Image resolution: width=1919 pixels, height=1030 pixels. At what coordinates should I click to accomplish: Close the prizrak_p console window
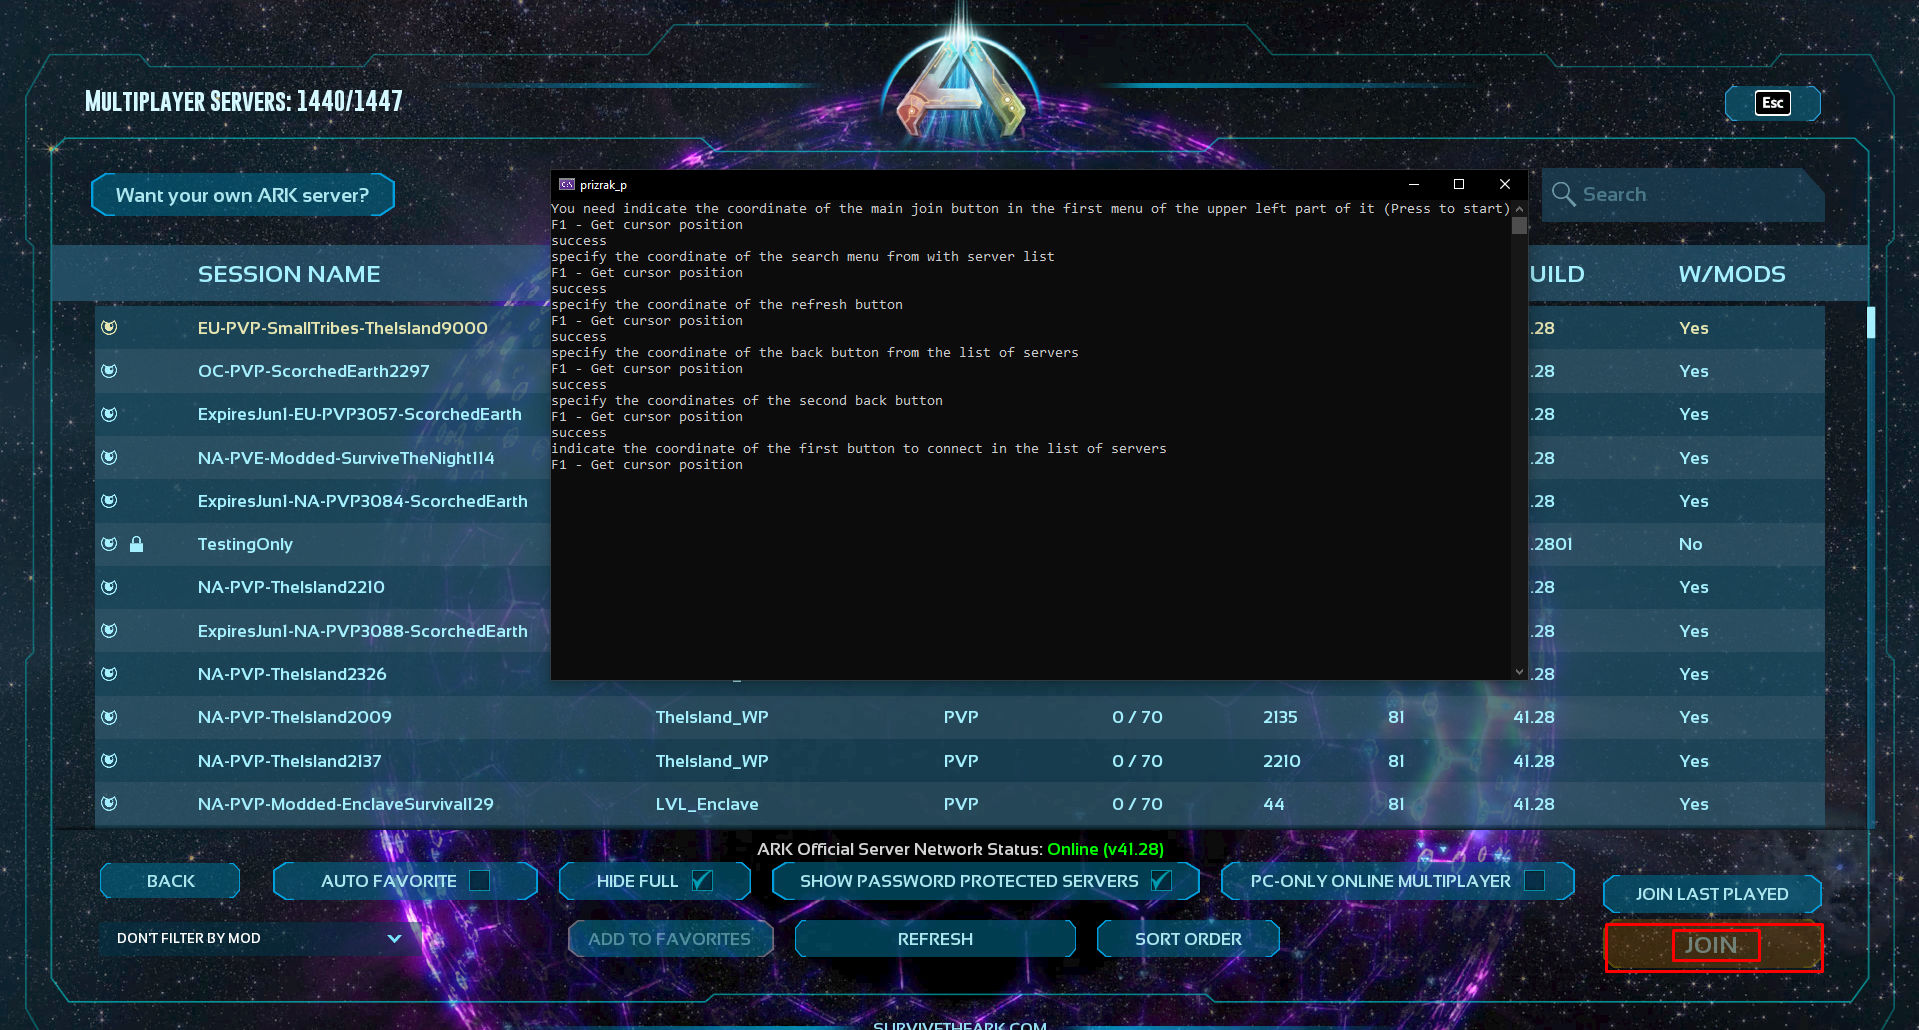(x=1505, y=184)
